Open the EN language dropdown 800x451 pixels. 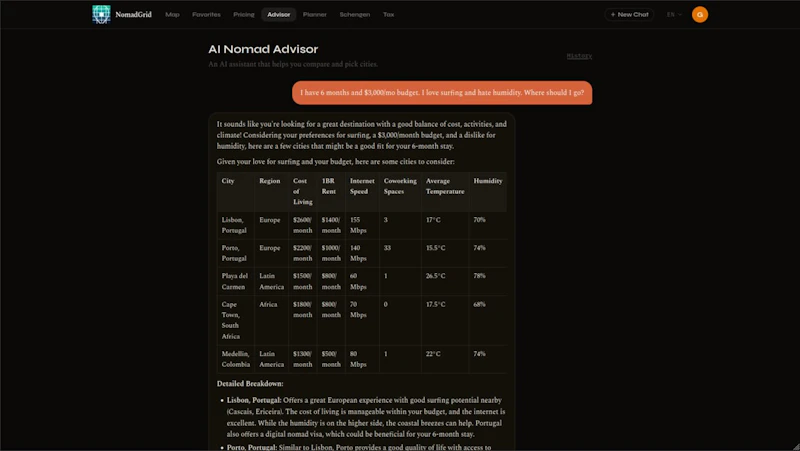[674, 15]
